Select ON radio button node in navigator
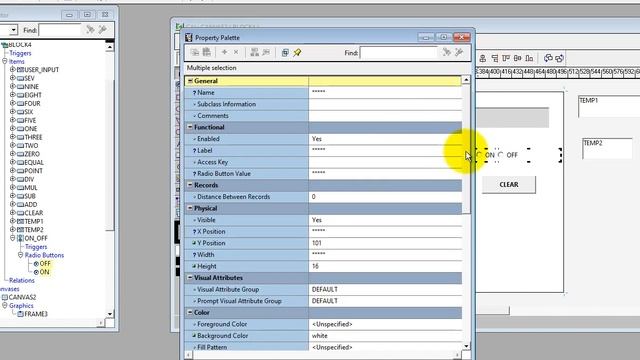Viewport: 640px width, 360px height. pos(44,272)
